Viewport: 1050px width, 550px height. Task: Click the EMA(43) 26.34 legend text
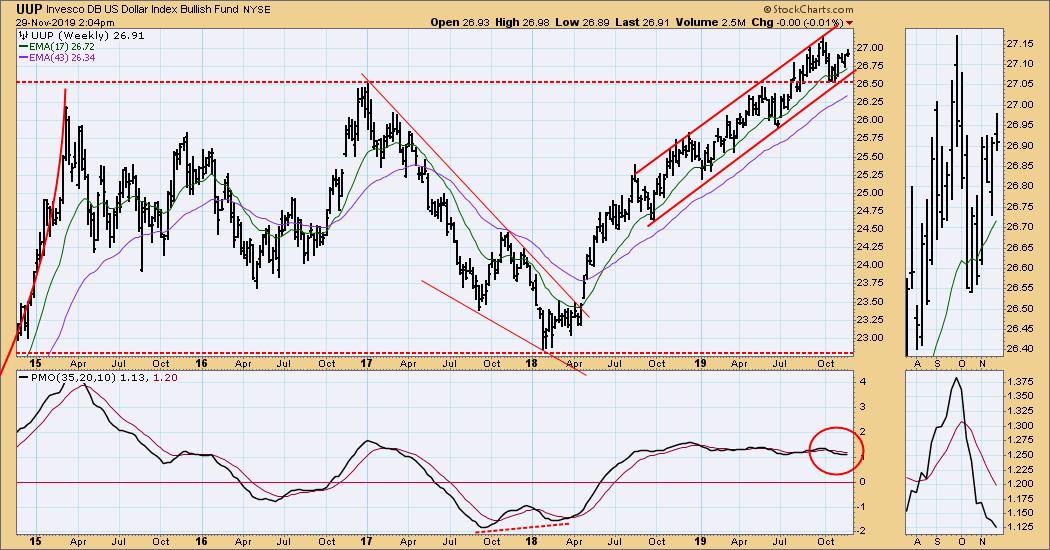pyautogui.click(x=63, y=58)
